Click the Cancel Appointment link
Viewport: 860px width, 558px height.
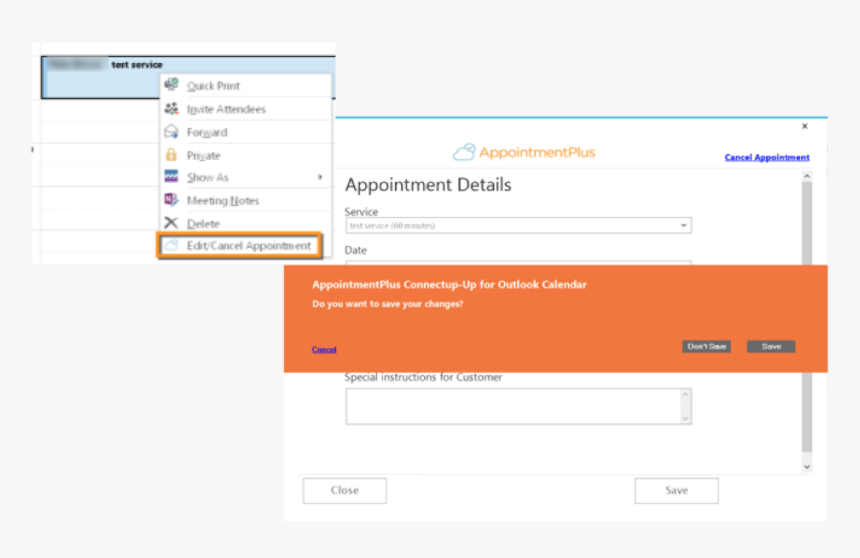[767, 157]
